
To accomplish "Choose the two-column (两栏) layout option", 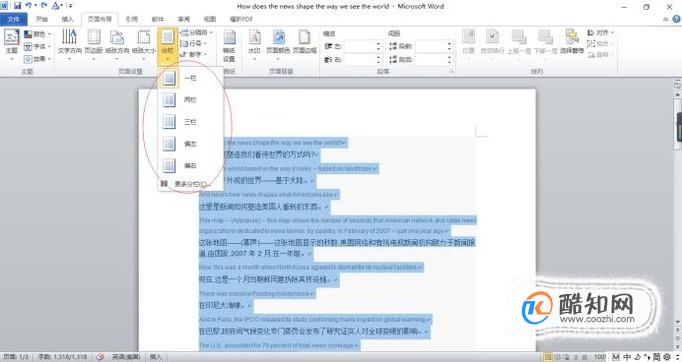I will (190, 100).
